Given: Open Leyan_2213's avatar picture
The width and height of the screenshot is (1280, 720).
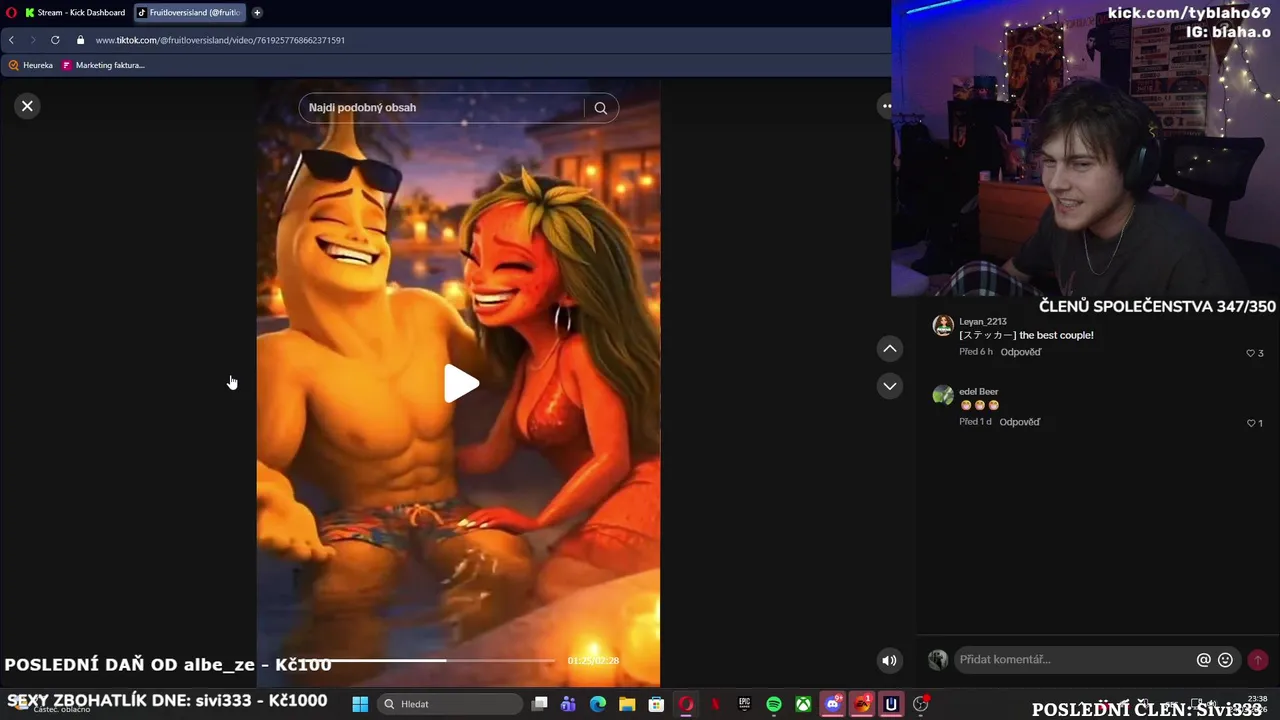Looking at the screenshot, I should [x=943, y=325].
